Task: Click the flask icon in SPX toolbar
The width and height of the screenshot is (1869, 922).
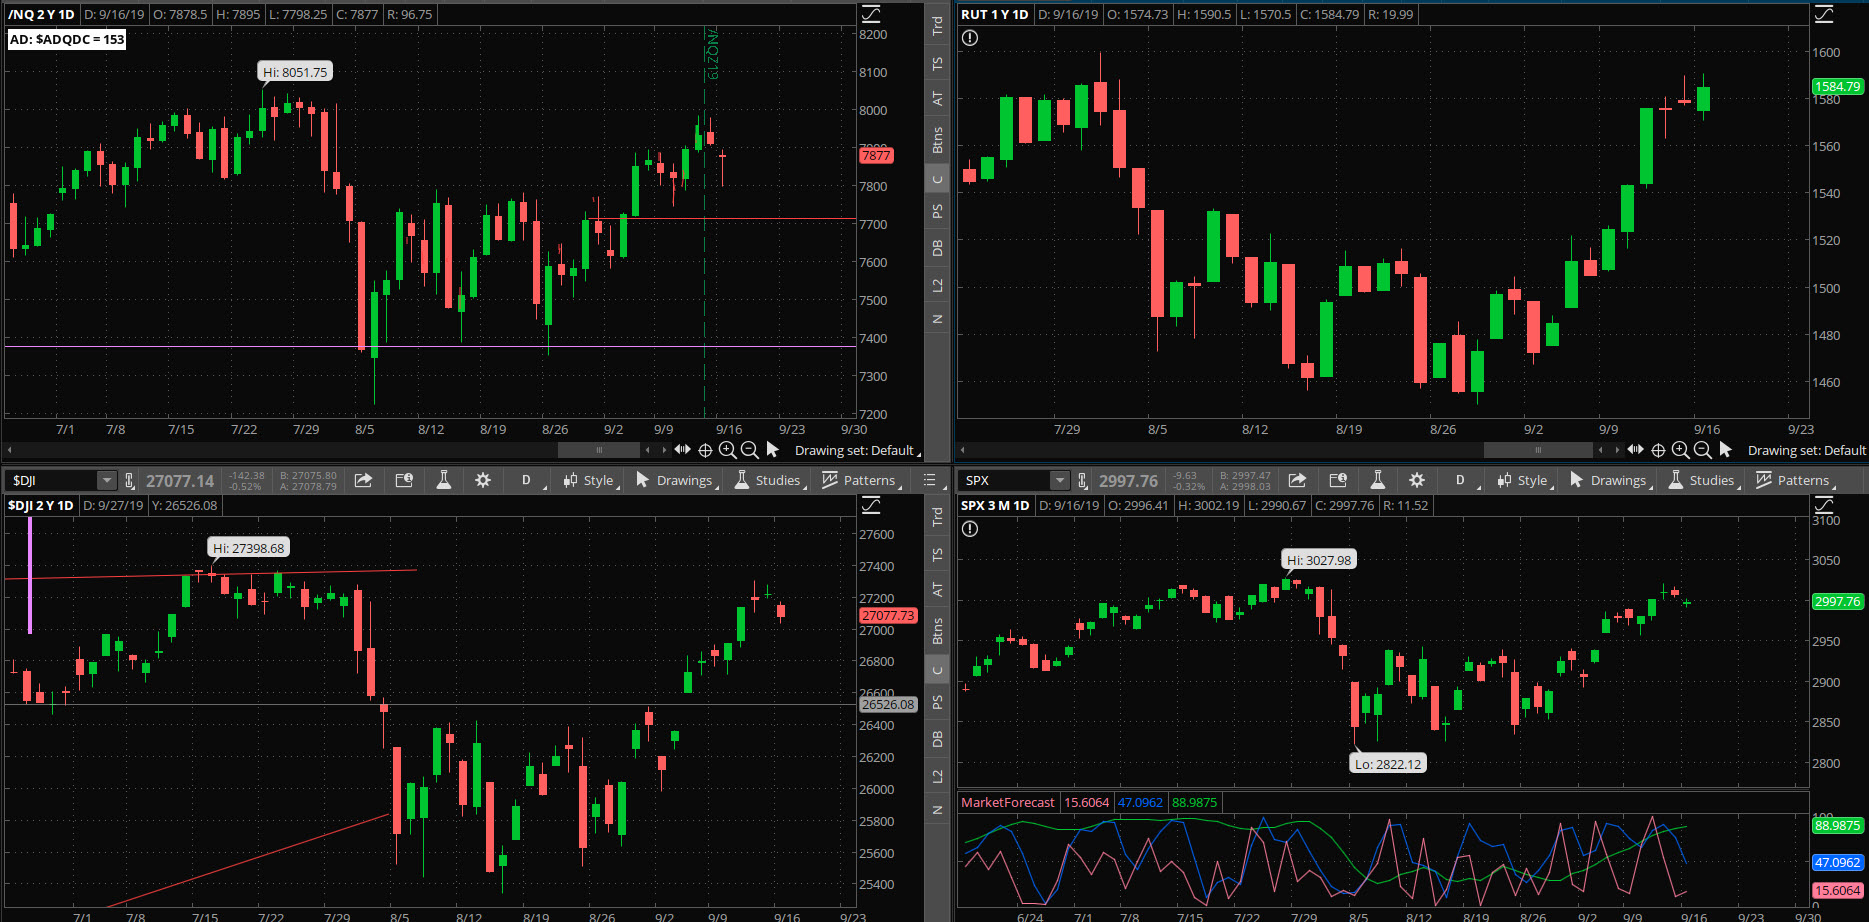Action: pos(1378,480)
